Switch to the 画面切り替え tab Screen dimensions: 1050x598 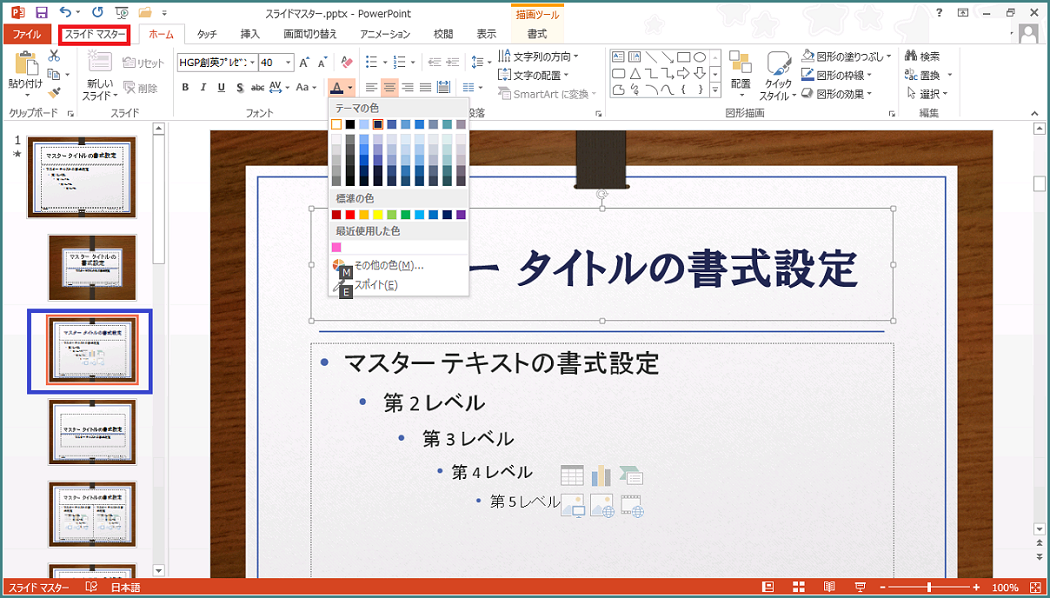(310, 34)
